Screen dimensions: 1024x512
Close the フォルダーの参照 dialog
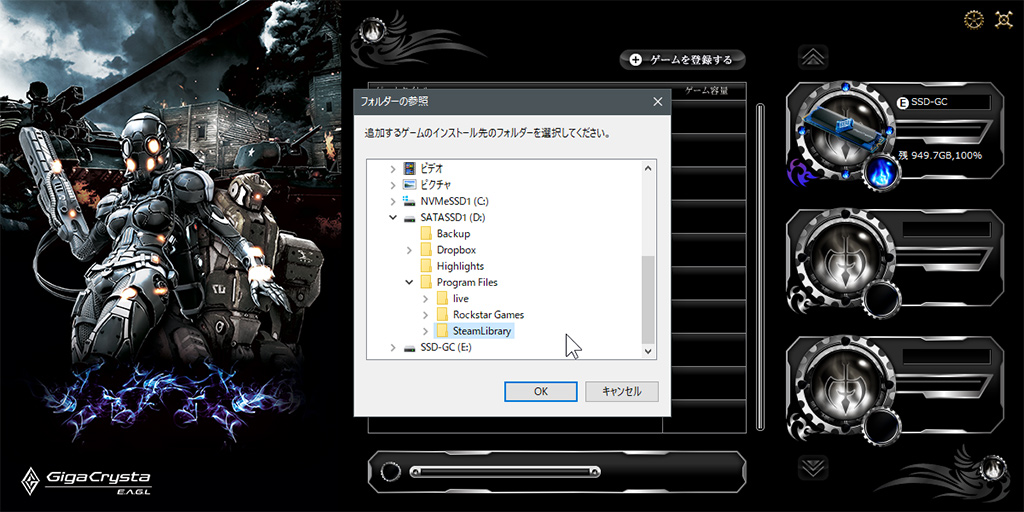657,102
